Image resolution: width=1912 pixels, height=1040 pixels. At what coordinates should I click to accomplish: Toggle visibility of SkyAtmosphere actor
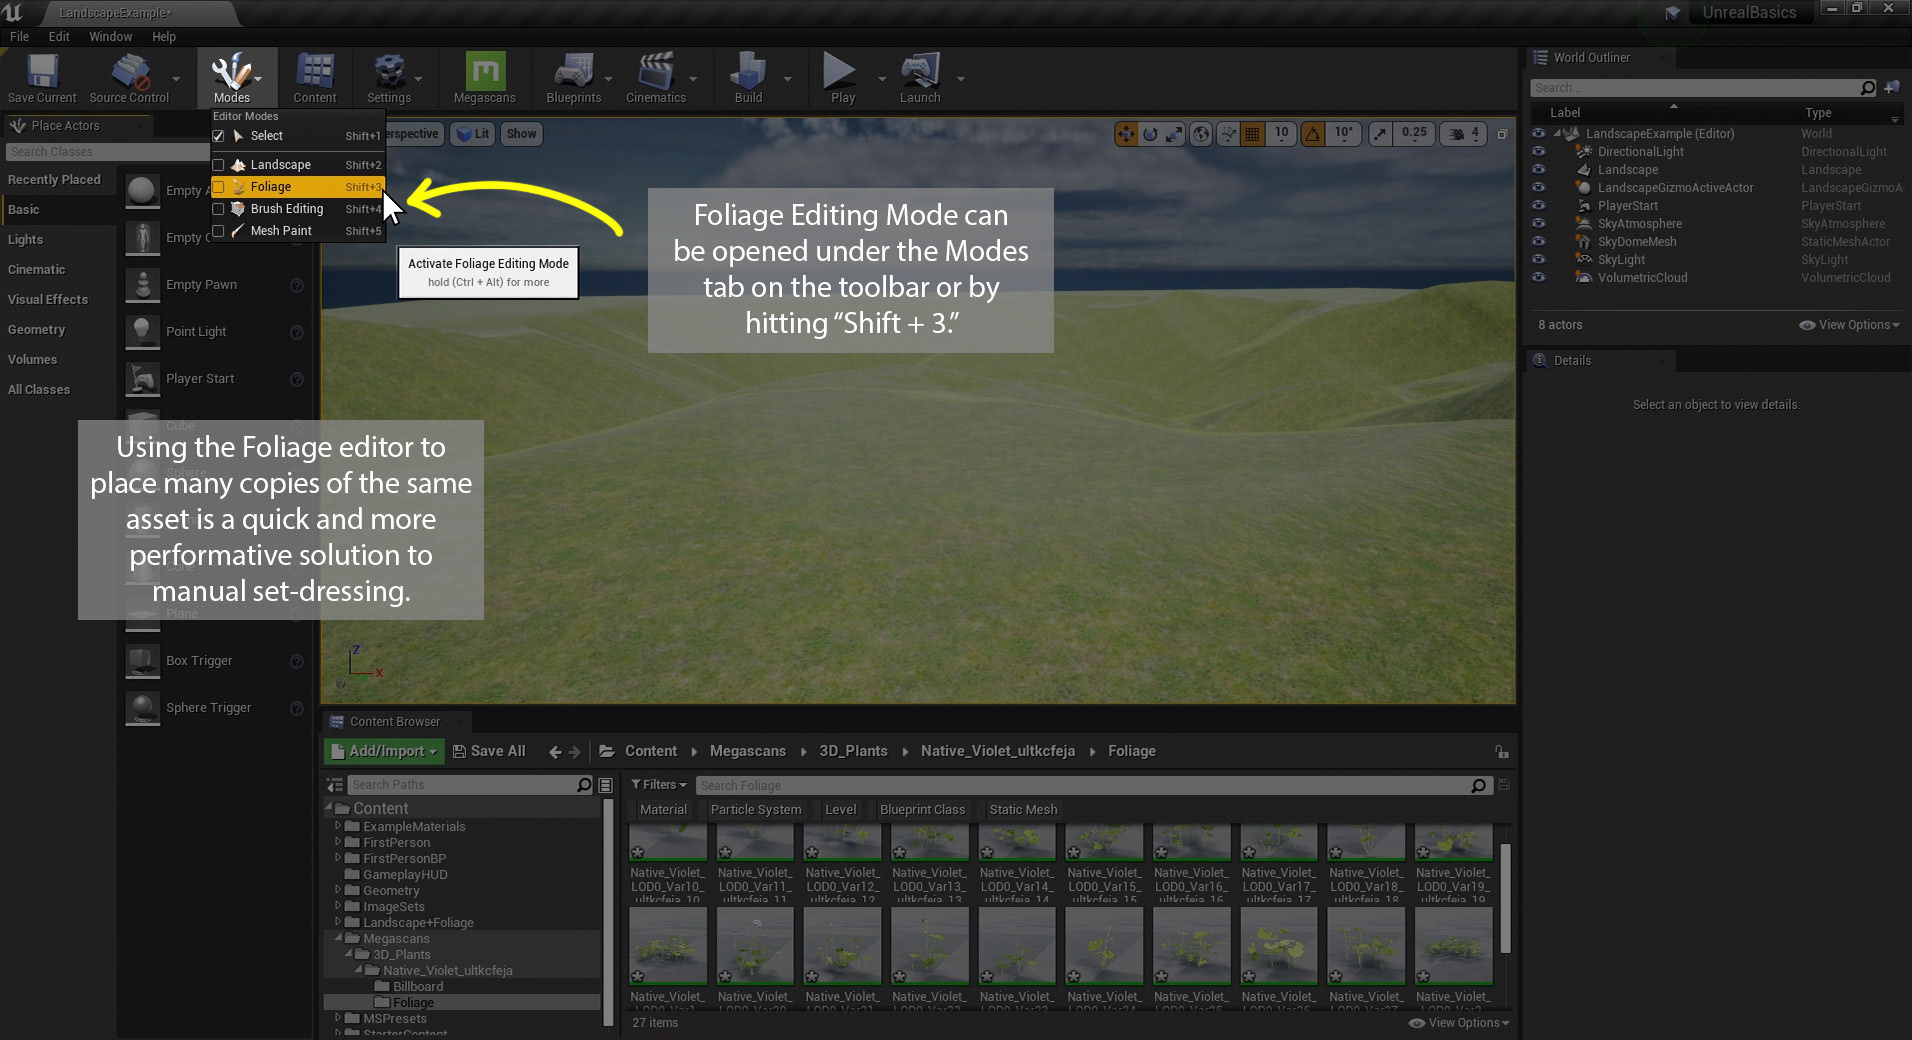[x=1538, y=224]
